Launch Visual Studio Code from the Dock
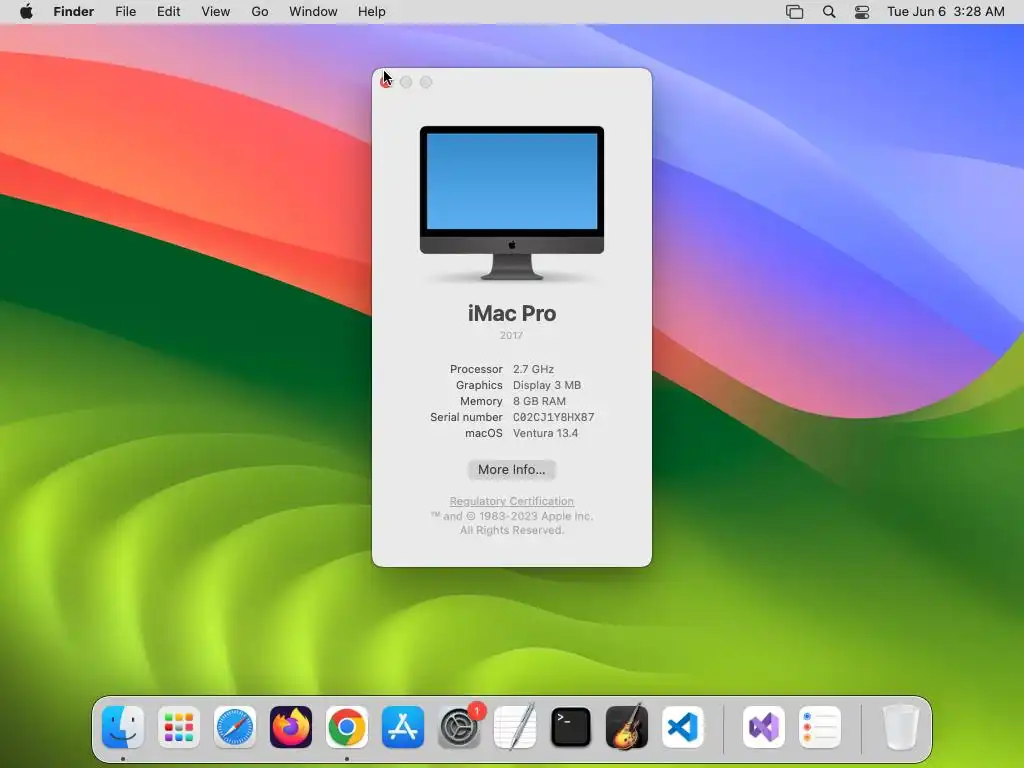 682,727
